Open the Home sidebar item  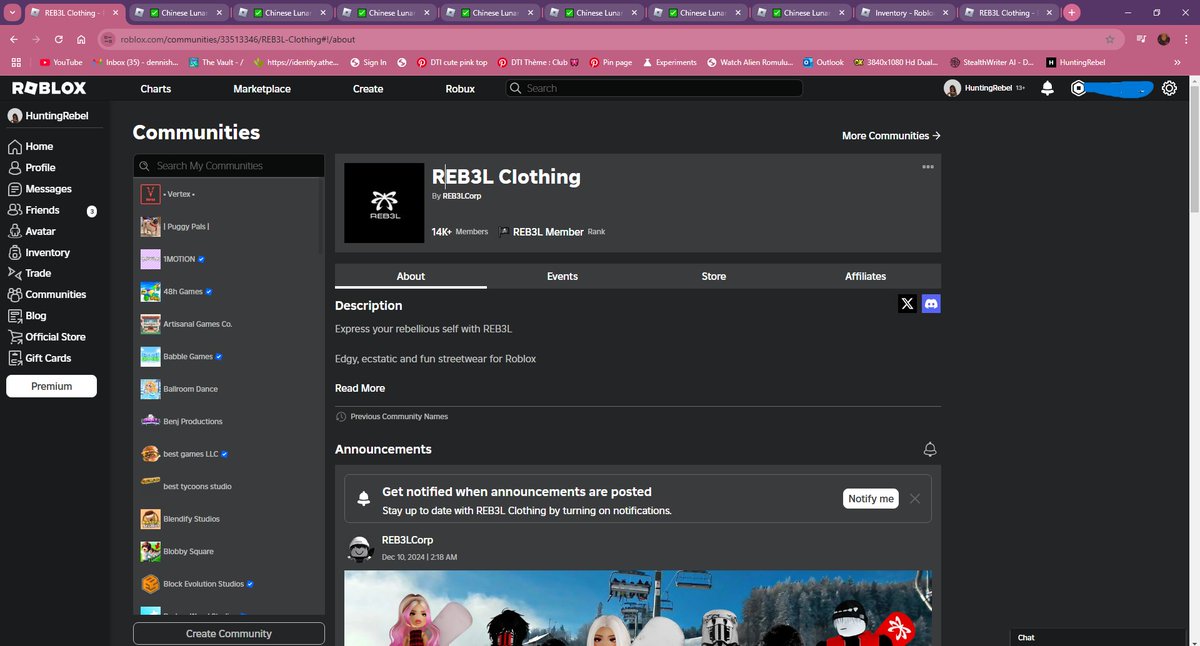click(30, 146)
